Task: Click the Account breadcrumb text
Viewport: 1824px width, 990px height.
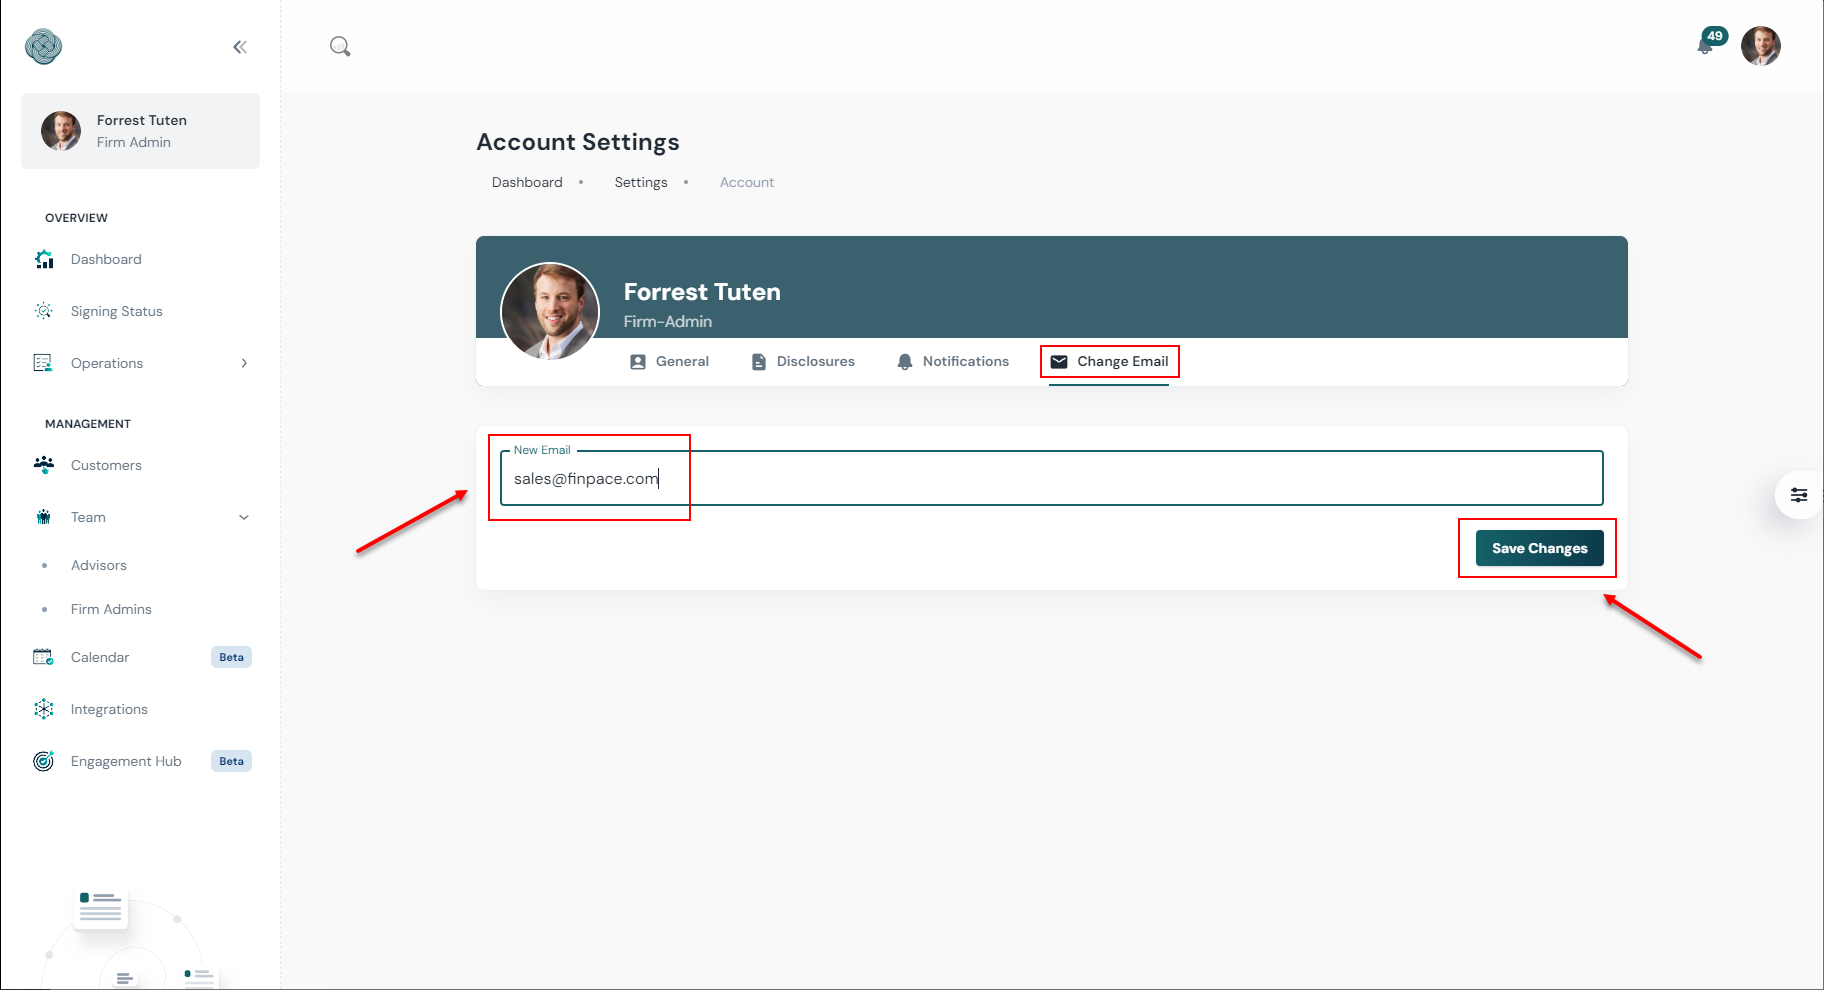Action: coord(747,182)
